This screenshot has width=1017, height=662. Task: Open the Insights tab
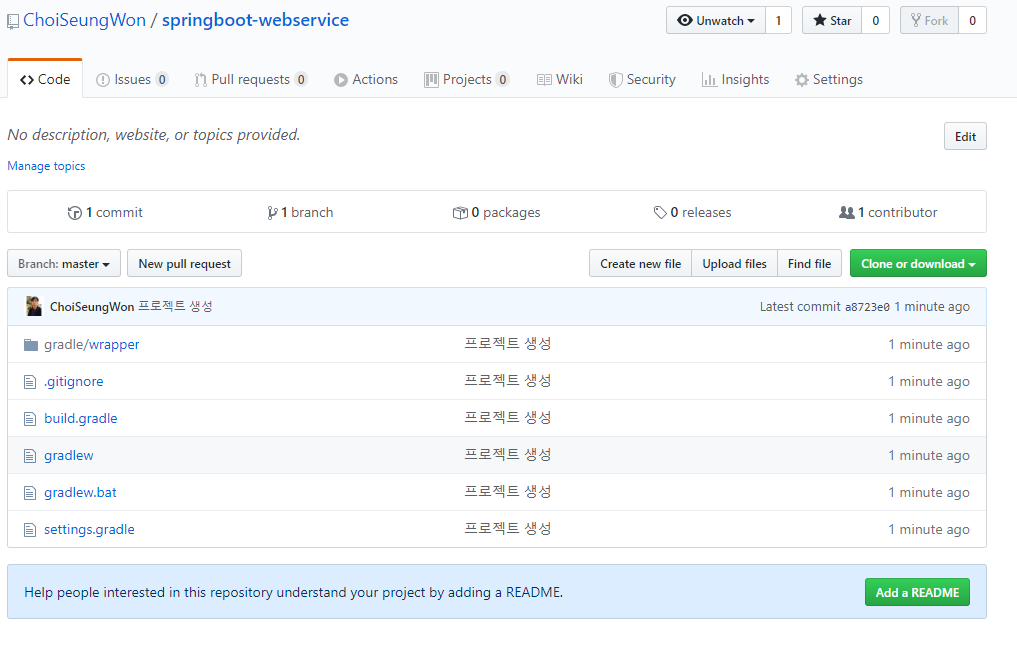[x=736, y=79]
